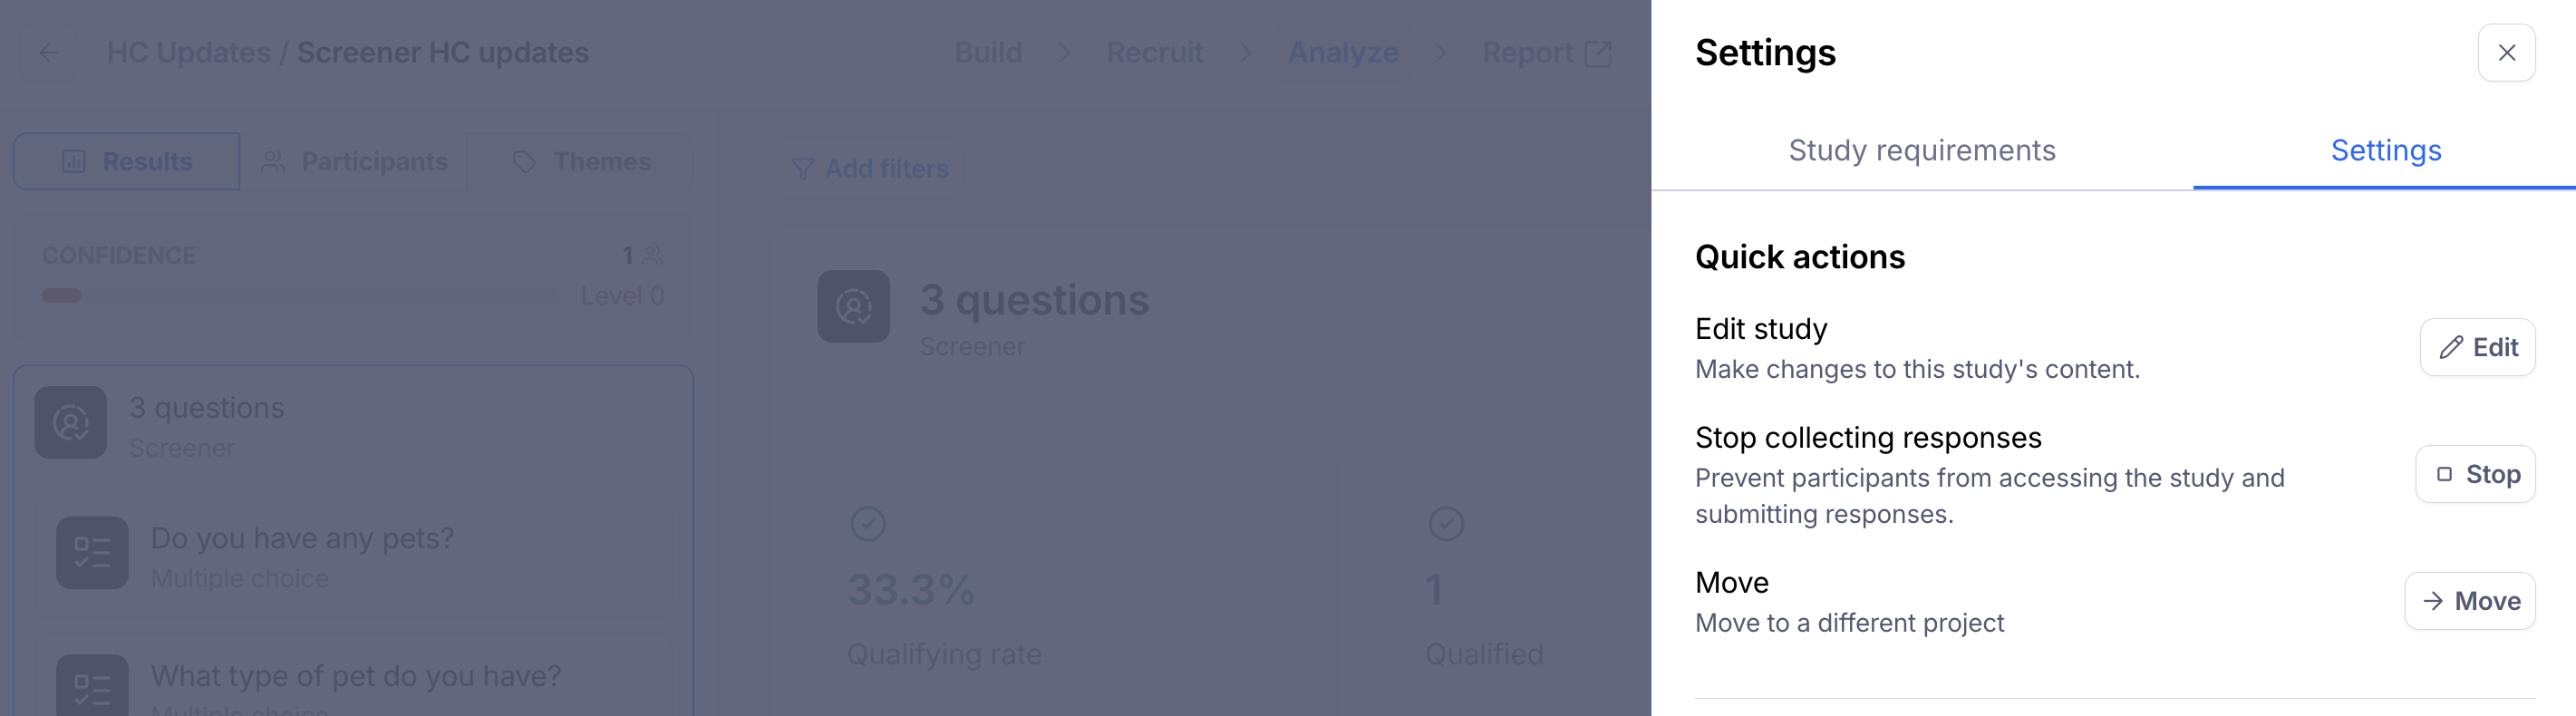Screen dimensions: 2576x716
Task: Click the pencil Edit button
Action: click(2477, 347)
